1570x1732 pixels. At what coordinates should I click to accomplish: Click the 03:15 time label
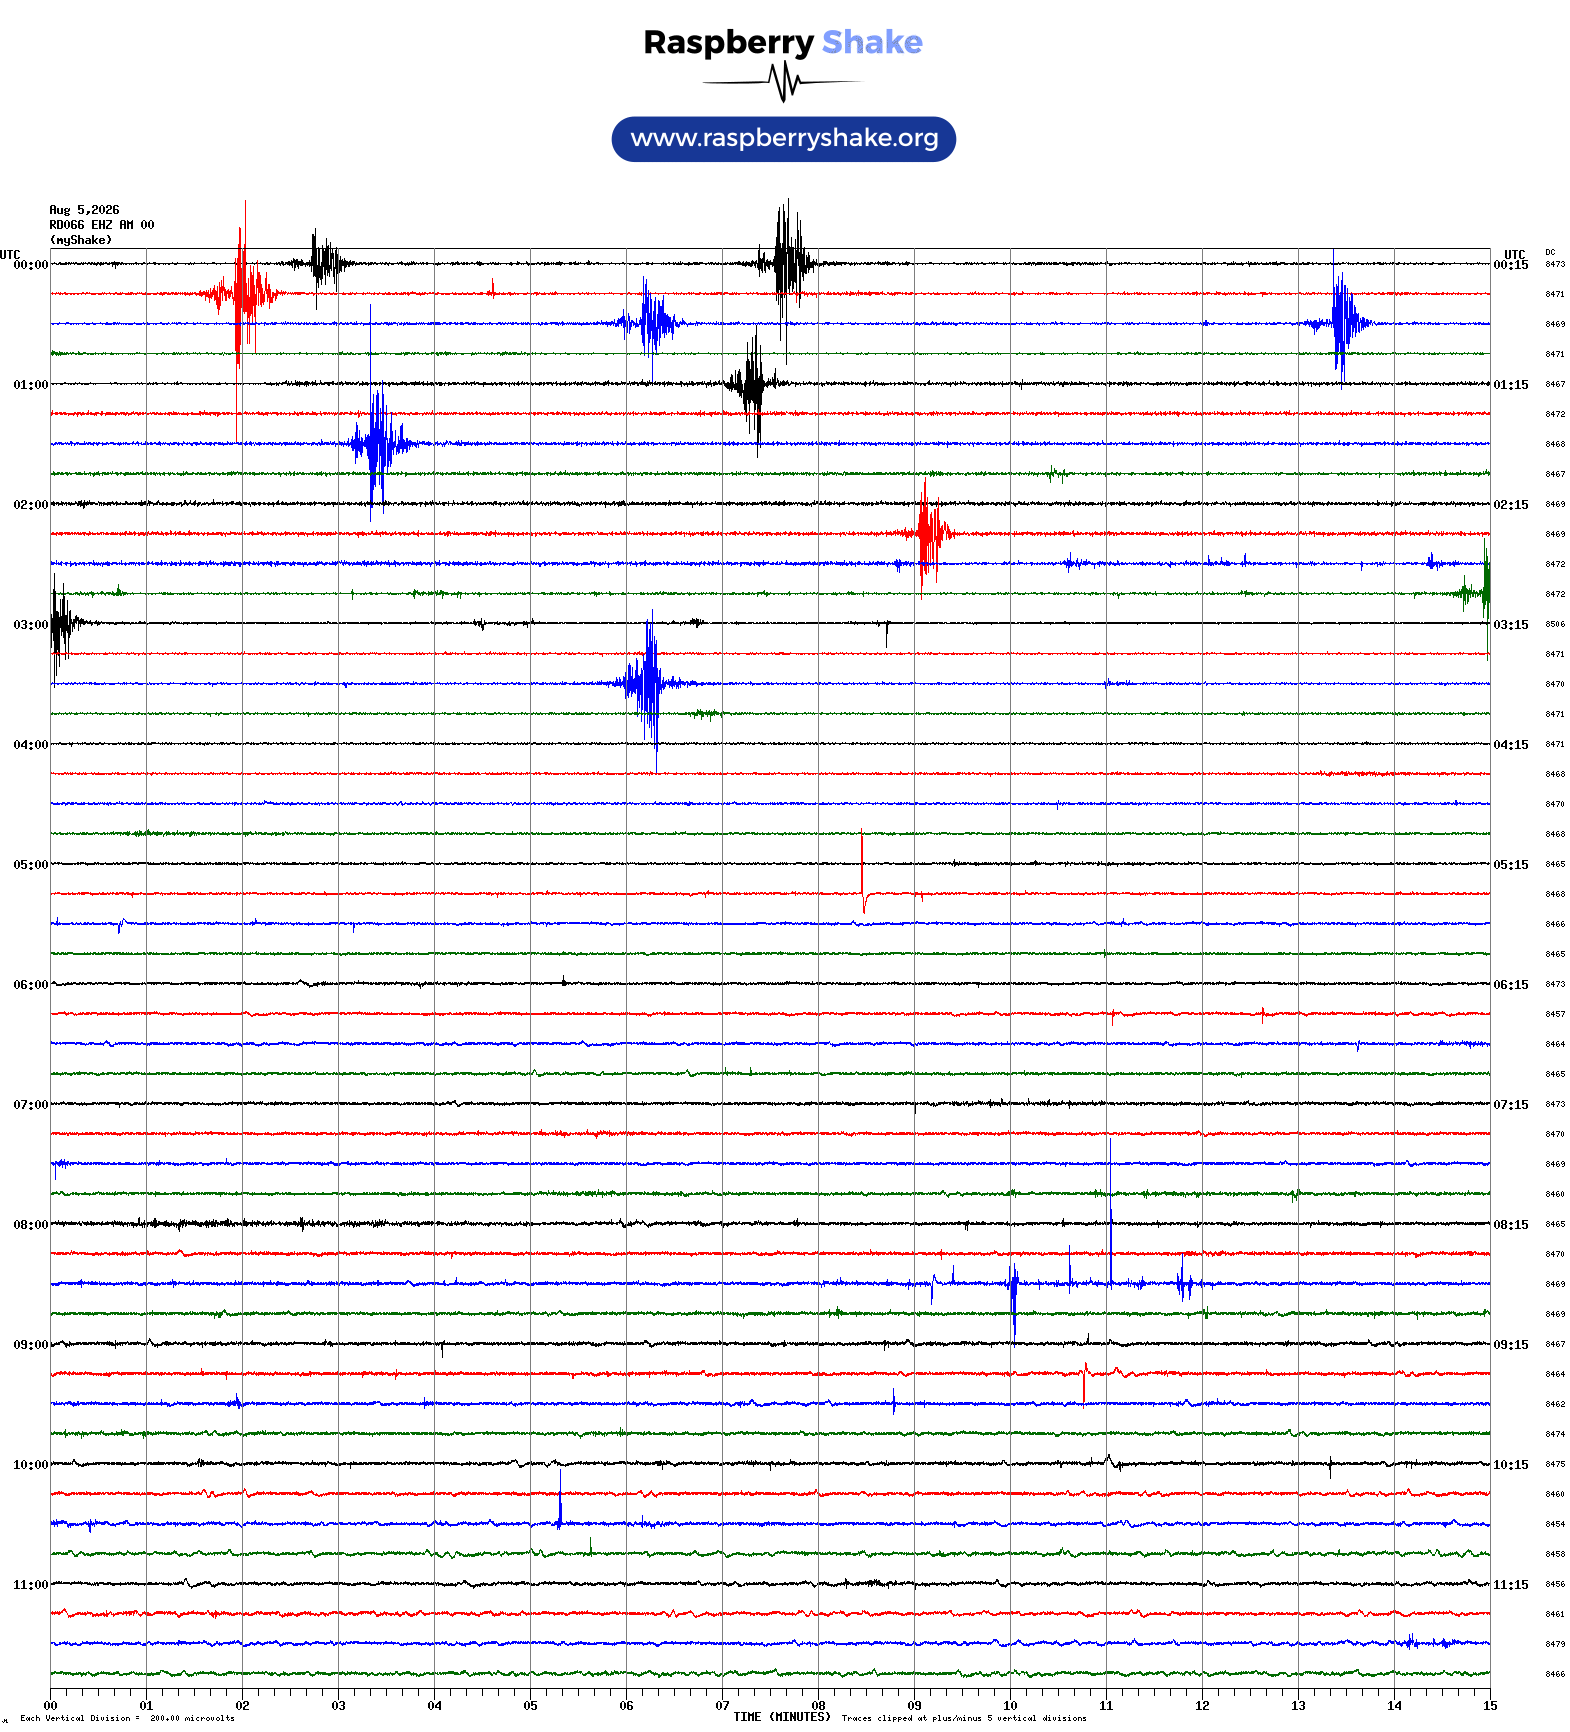click(1511, 625)
